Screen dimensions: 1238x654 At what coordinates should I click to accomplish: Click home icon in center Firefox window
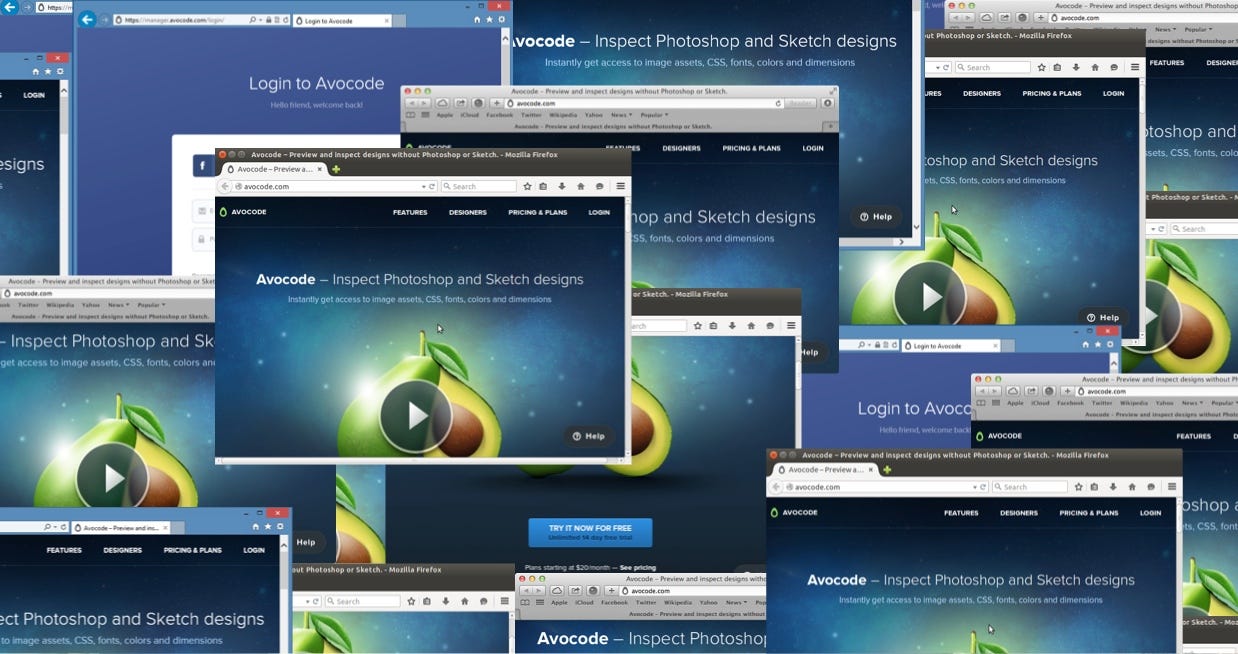click(581, 186)
